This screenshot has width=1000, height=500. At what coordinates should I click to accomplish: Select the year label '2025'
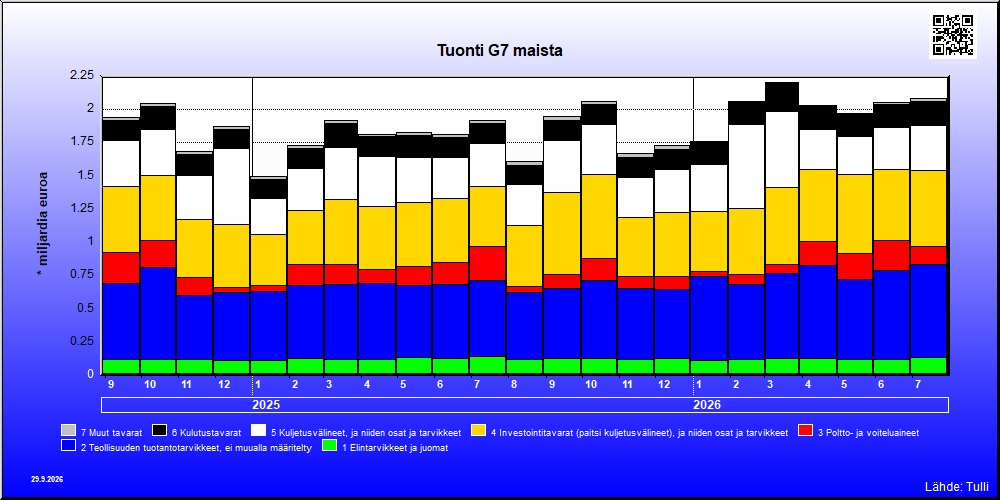(x=267, y=405)
